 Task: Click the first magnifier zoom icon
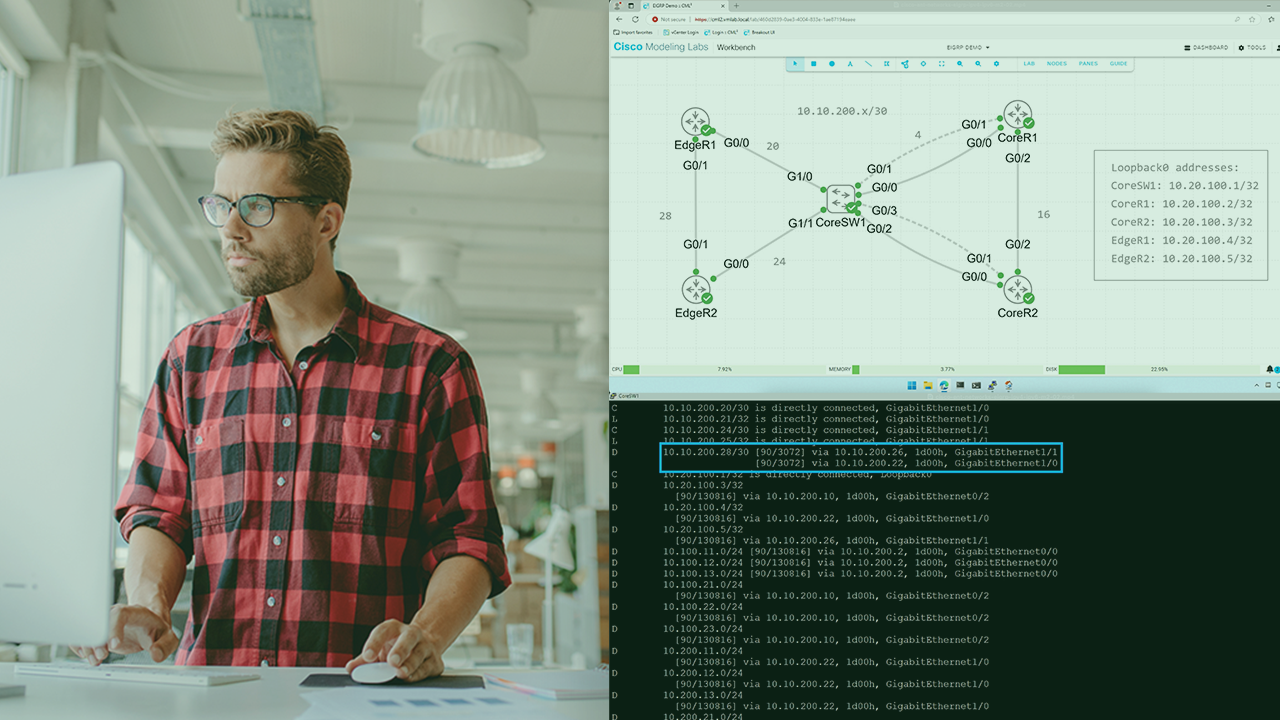pyautogui.click(x=960, y=64)
